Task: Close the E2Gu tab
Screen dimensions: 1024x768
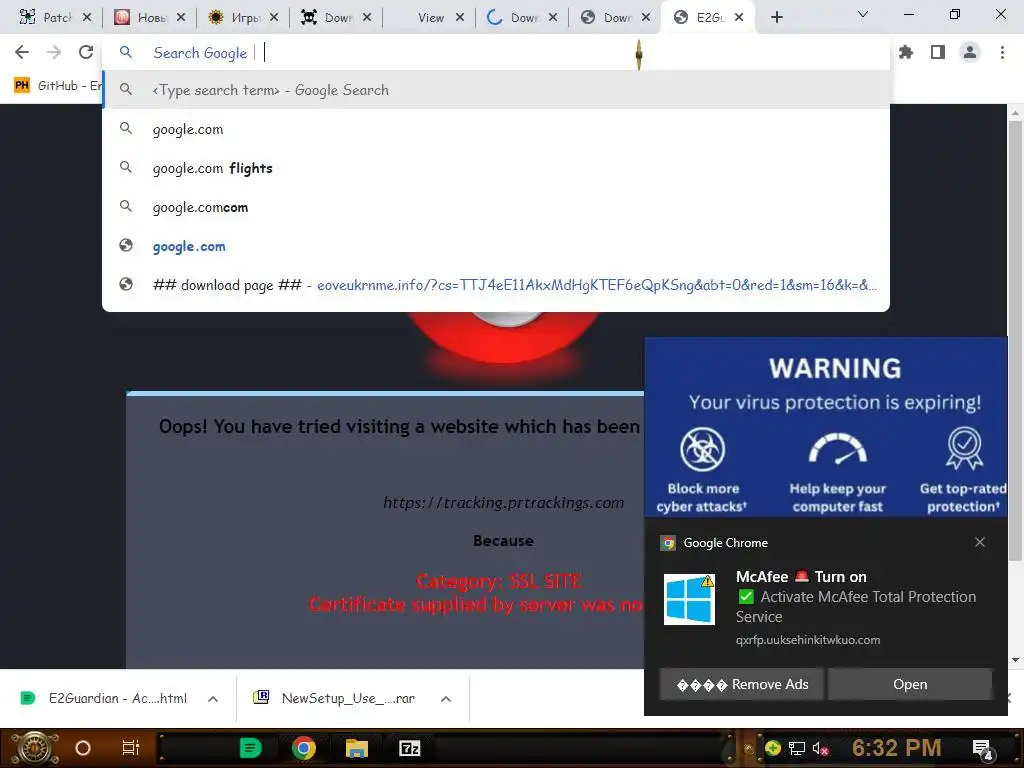Action: (x=739, y=18)
